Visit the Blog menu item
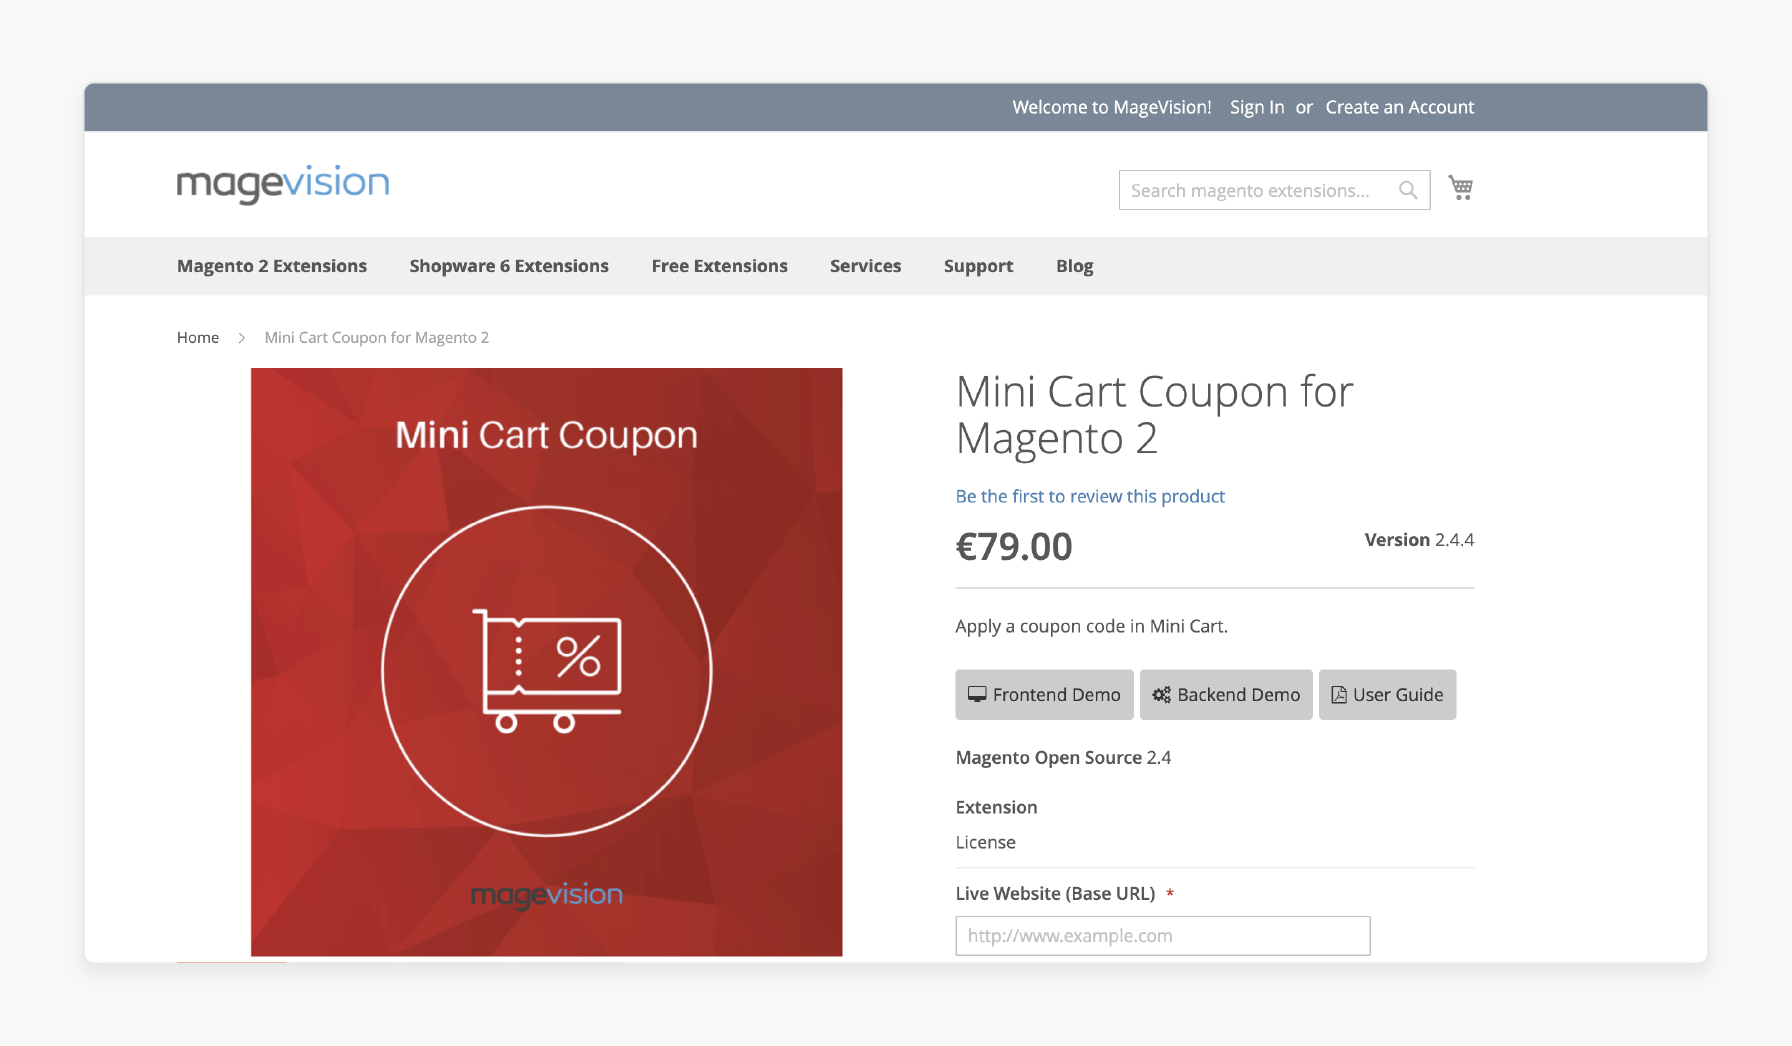 pos(1074,266)
